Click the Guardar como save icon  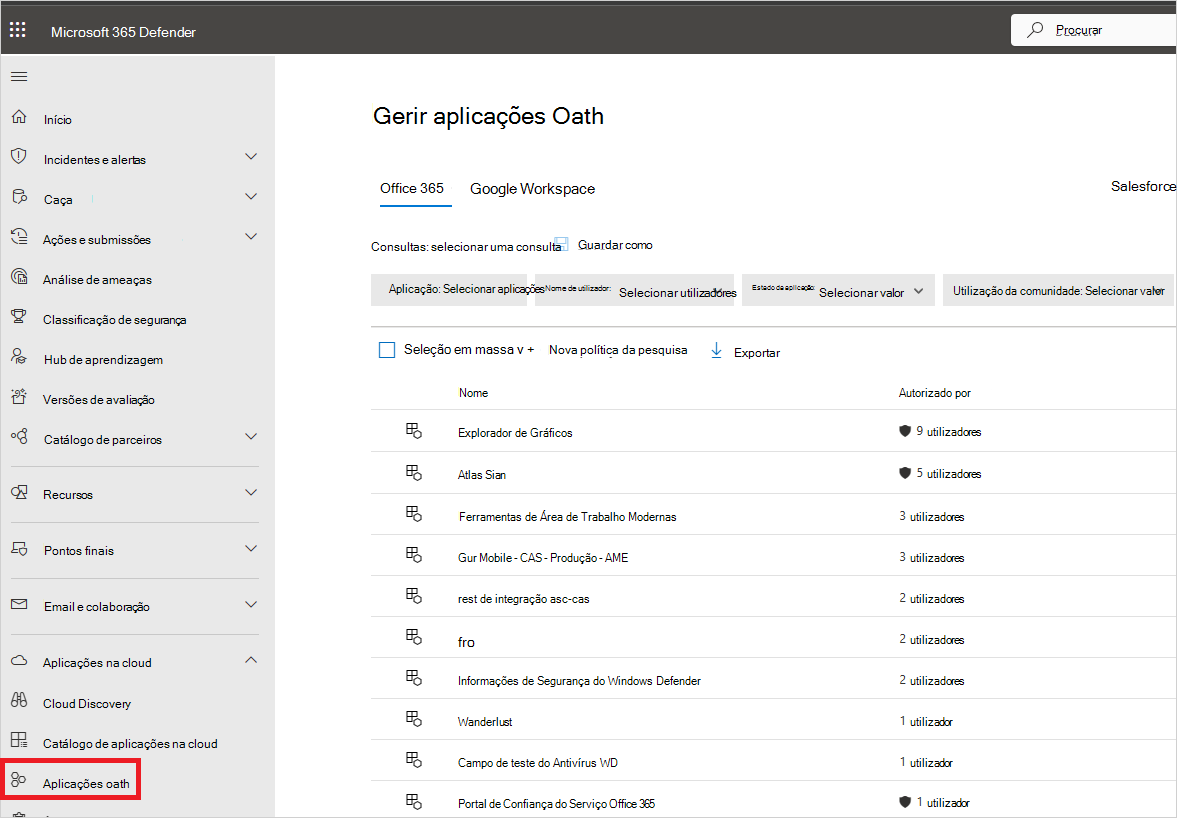561,244
